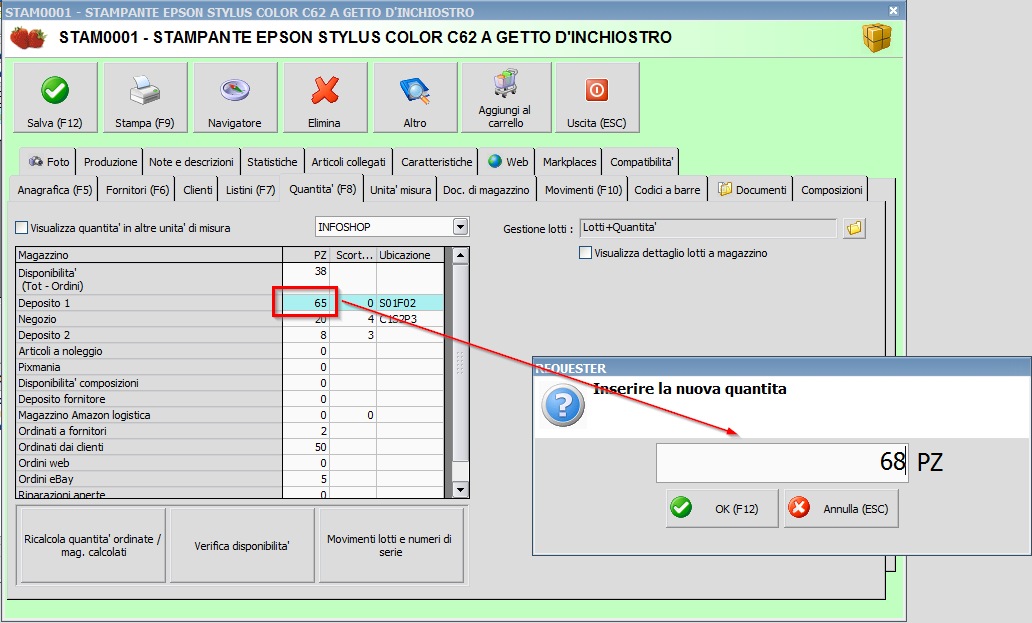Confirm with the OK (F12) button

pos(722,509)
